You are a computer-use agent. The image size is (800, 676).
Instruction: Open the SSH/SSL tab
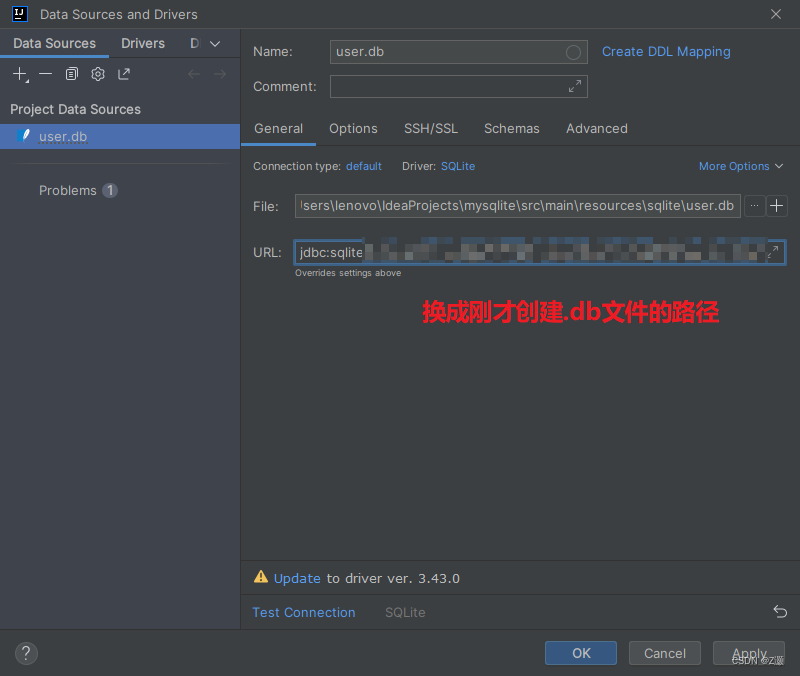[431, 129]
